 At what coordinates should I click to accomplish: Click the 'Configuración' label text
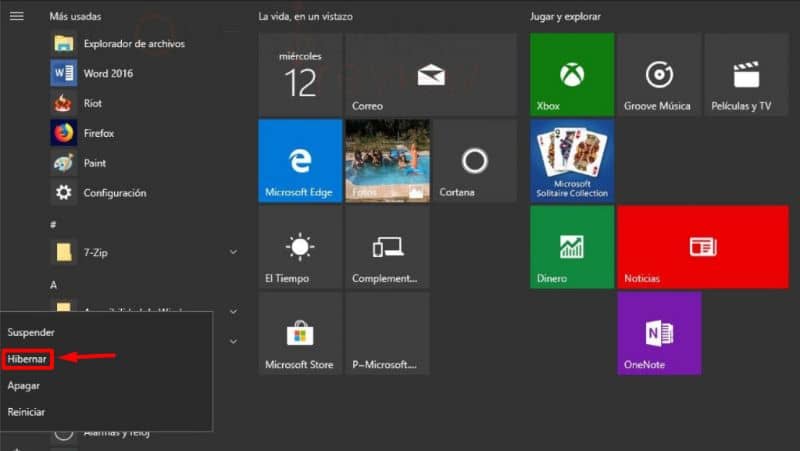(x=115, y=193)
